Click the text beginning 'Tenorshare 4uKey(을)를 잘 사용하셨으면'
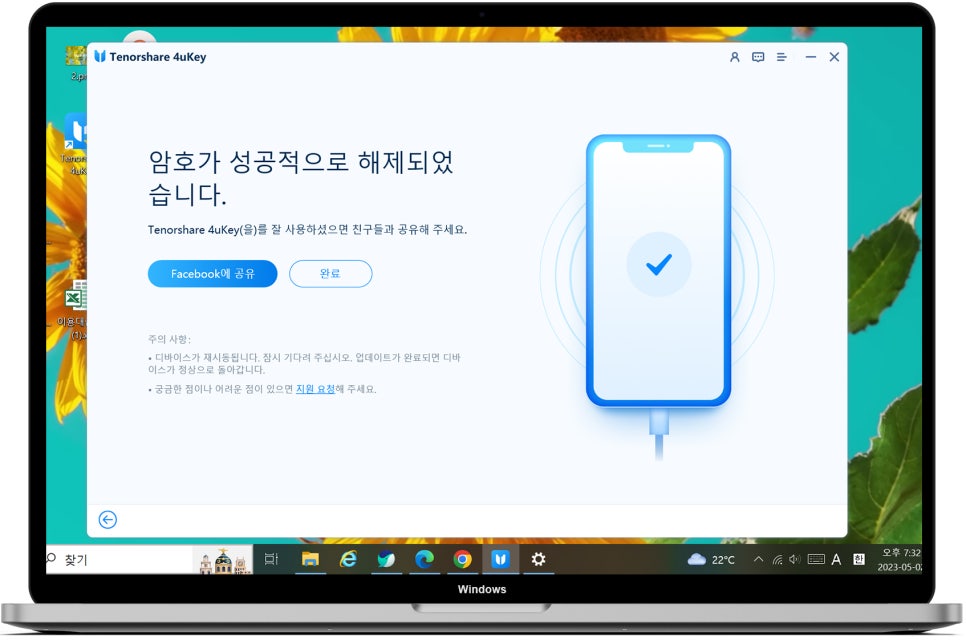The height and width of the screenshot is (640, 966). coord(307,230)
